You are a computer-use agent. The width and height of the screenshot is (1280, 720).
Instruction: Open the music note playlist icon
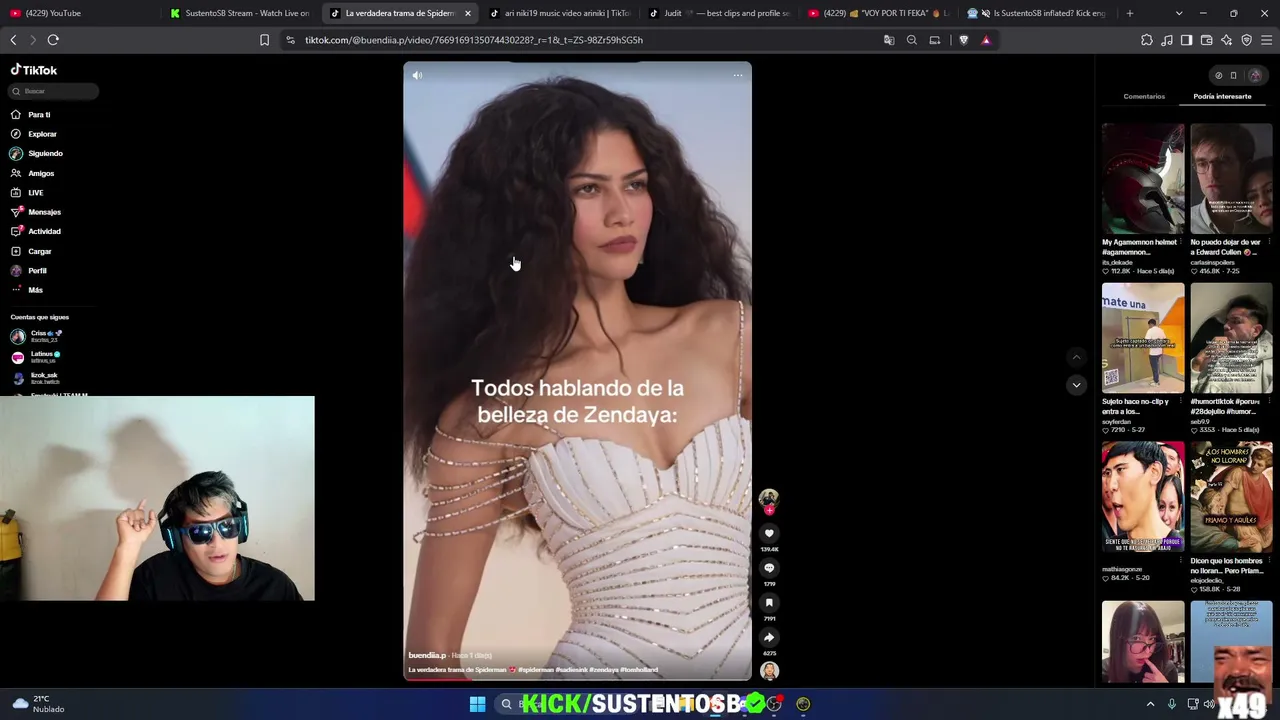point(1167,40)
